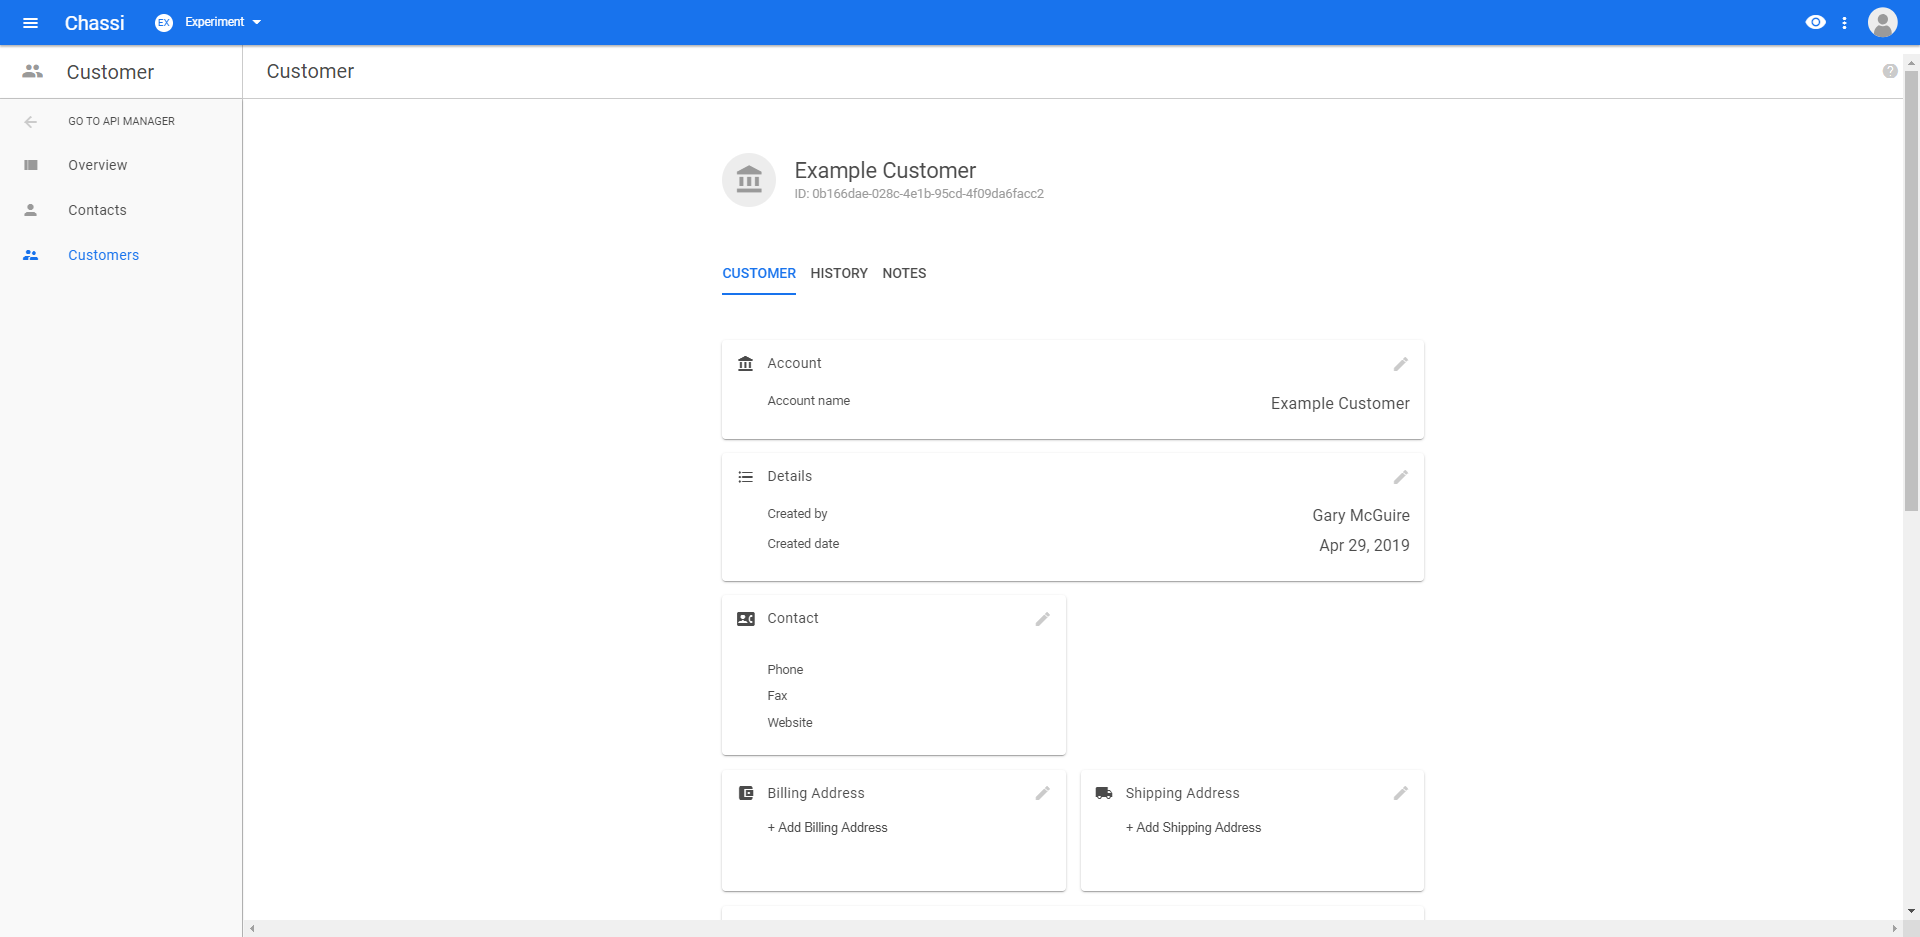Toggle the eye preview icon
1920x937 pixels.
pos(1815,22)
